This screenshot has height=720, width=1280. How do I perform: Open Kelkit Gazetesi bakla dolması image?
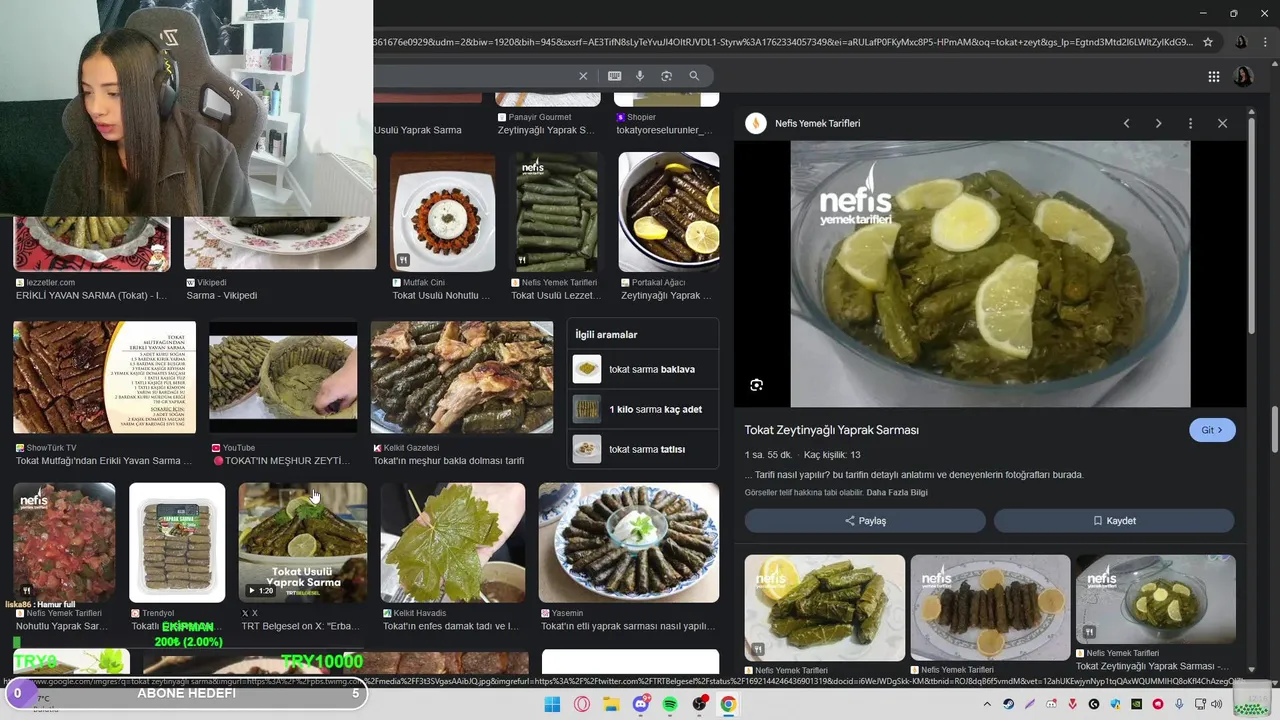(x=462, y=377)
